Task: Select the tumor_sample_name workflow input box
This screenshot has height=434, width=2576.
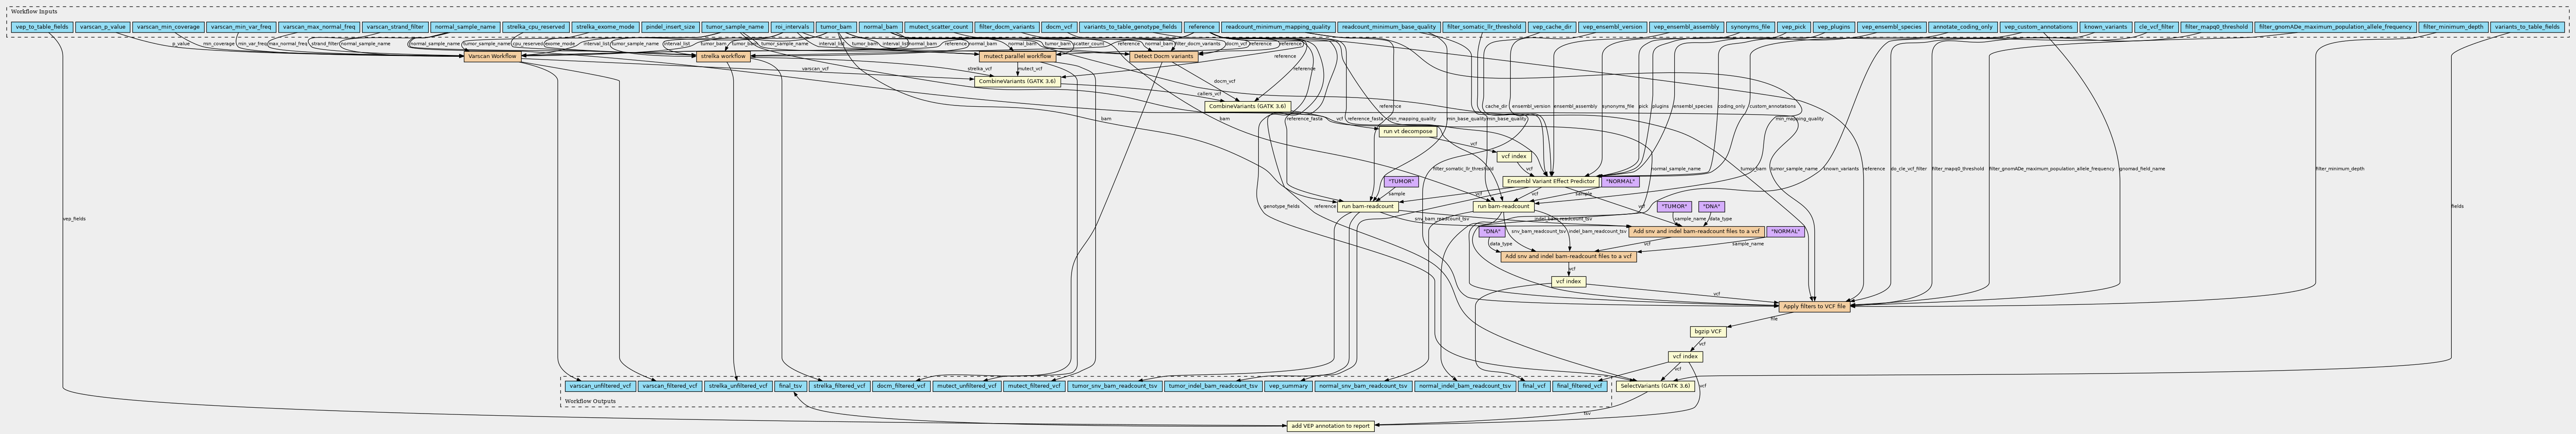Action: pyautogui.click(x=735, y=27)
